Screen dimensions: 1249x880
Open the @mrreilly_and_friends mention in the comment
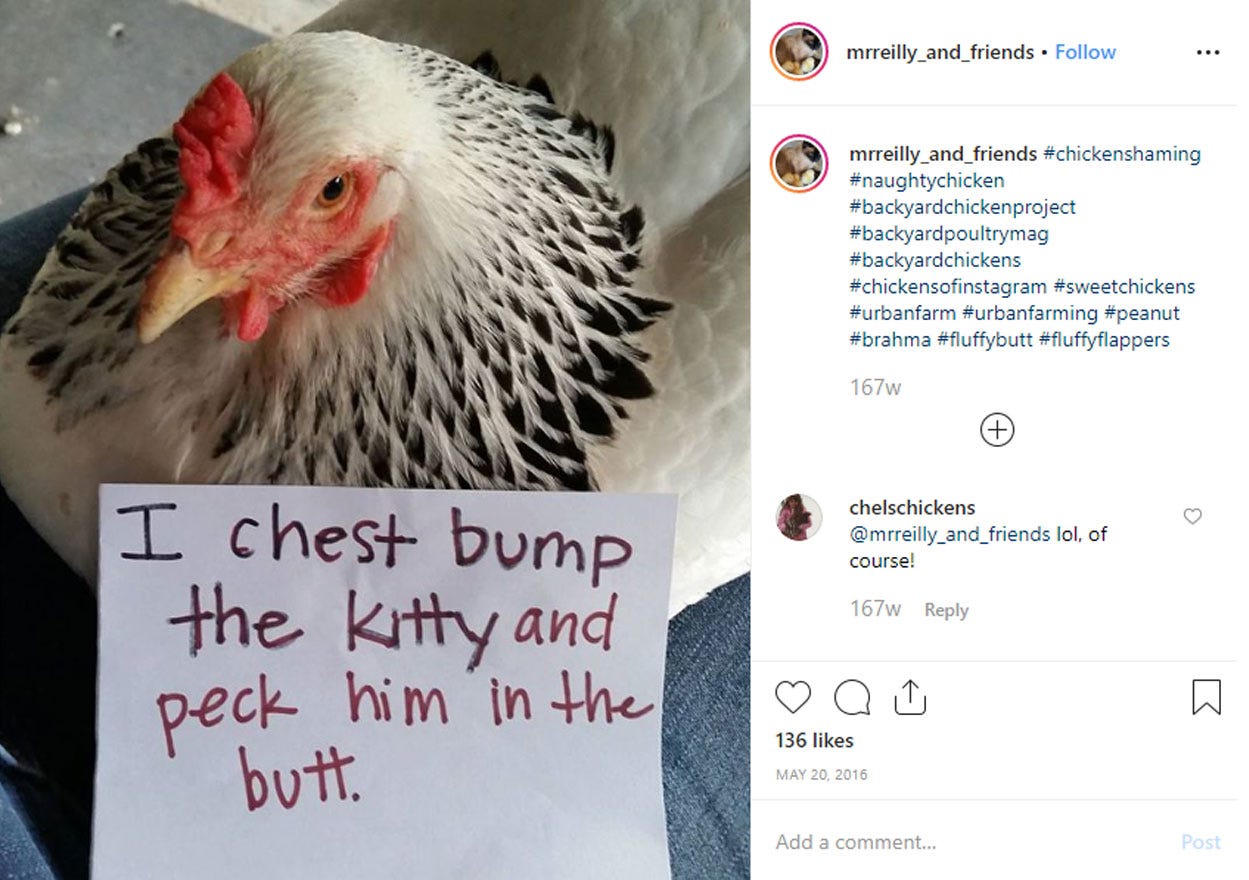point(949,534)
